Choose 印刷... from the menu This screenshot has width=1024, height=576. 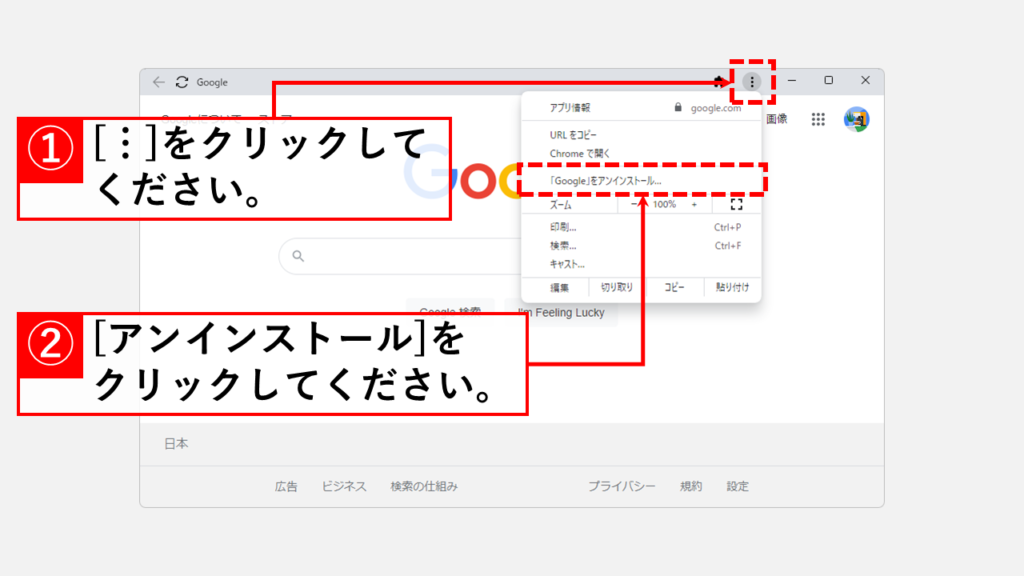tap(563, 227)
